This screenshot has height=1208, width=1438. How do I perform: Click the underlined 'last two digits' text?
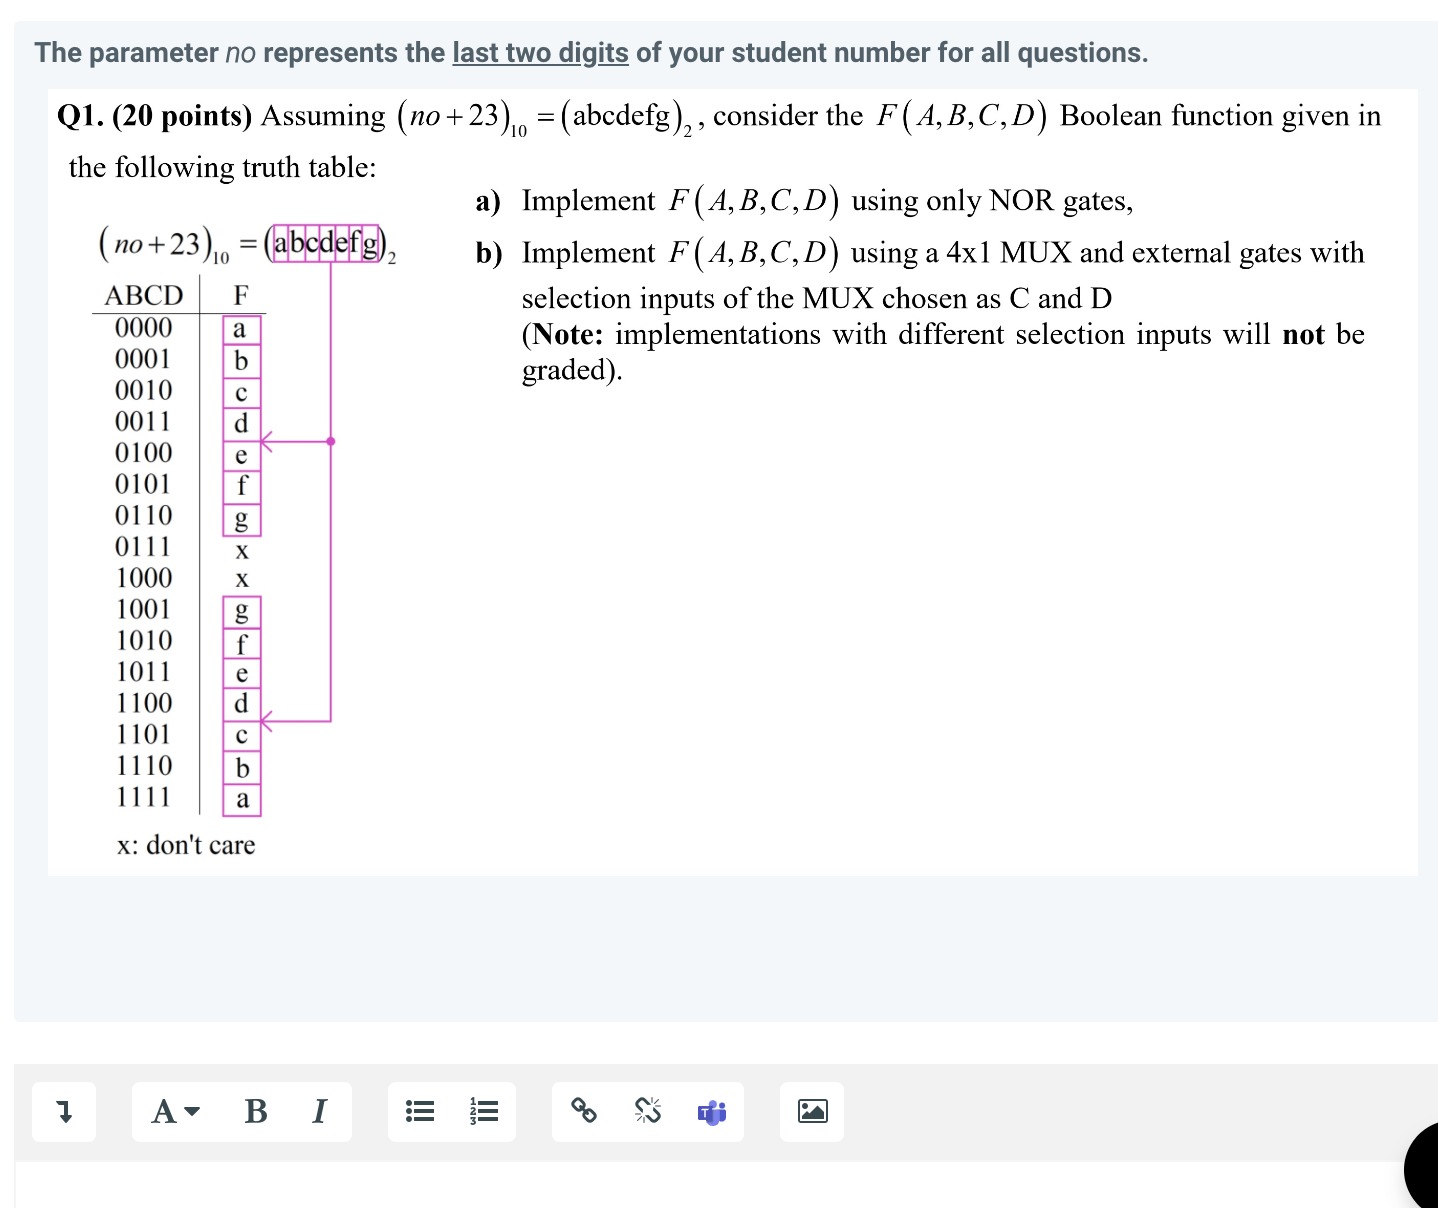pos(539,52)
